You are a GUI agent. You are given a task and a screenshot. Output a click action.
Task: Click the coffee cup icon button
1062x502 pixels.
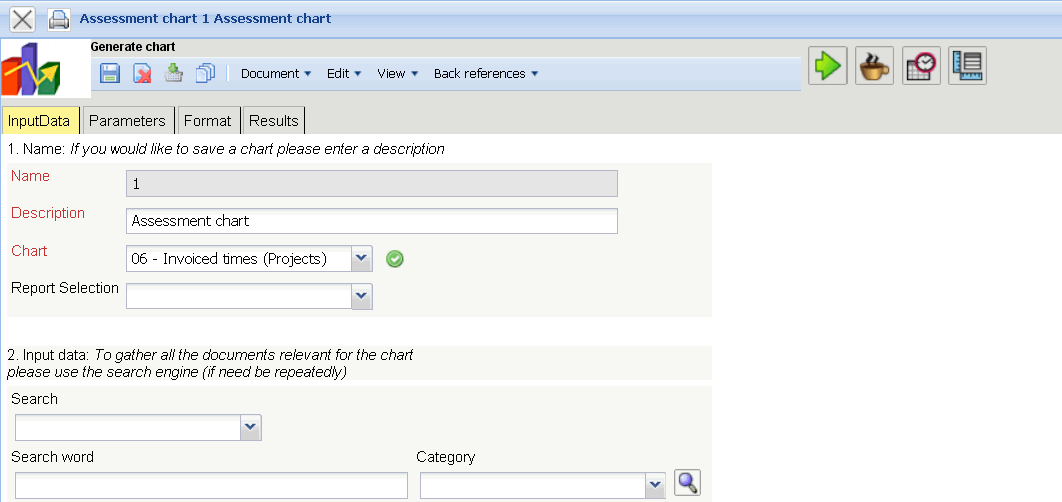(875, 66)
